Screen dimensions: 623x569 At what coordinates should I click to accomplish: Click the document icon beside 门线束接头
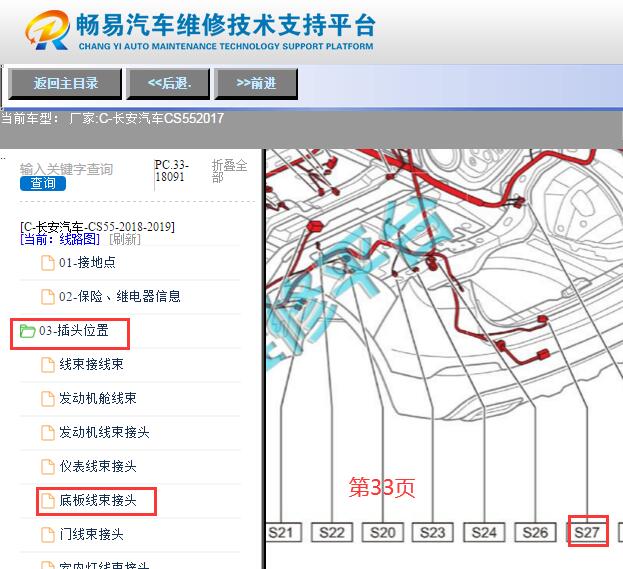click(x=48, y=534)
